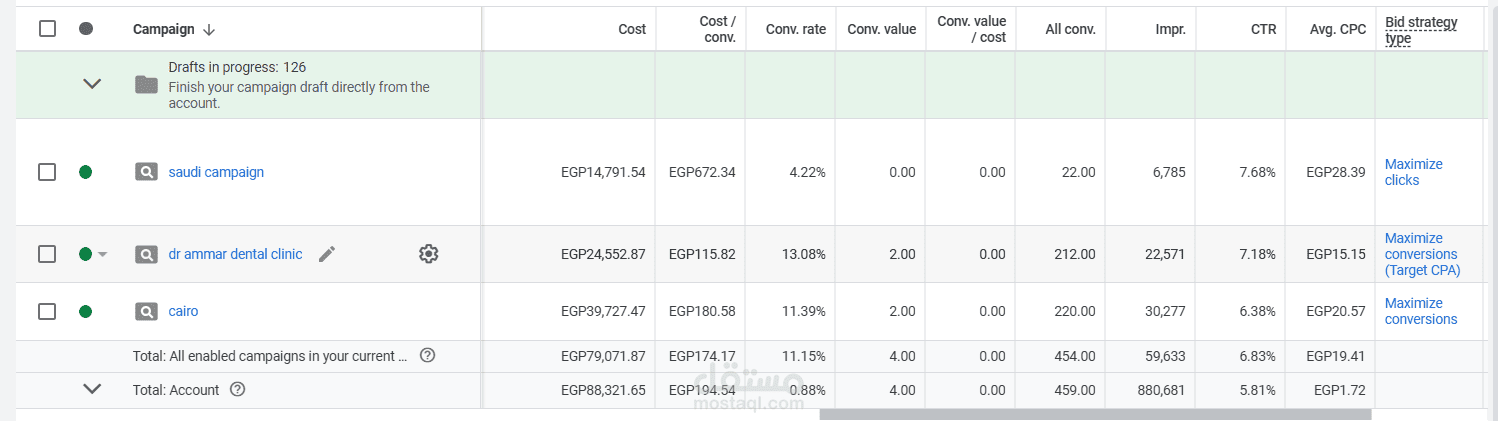Expand the Total: Account row chevron
Viewport: 1498px width, 421px height.
92,389
